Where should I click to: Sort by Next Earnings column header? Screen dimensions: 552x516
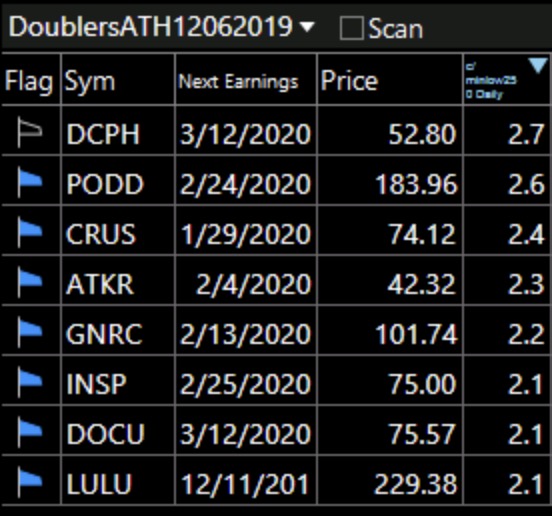[238, 82]
